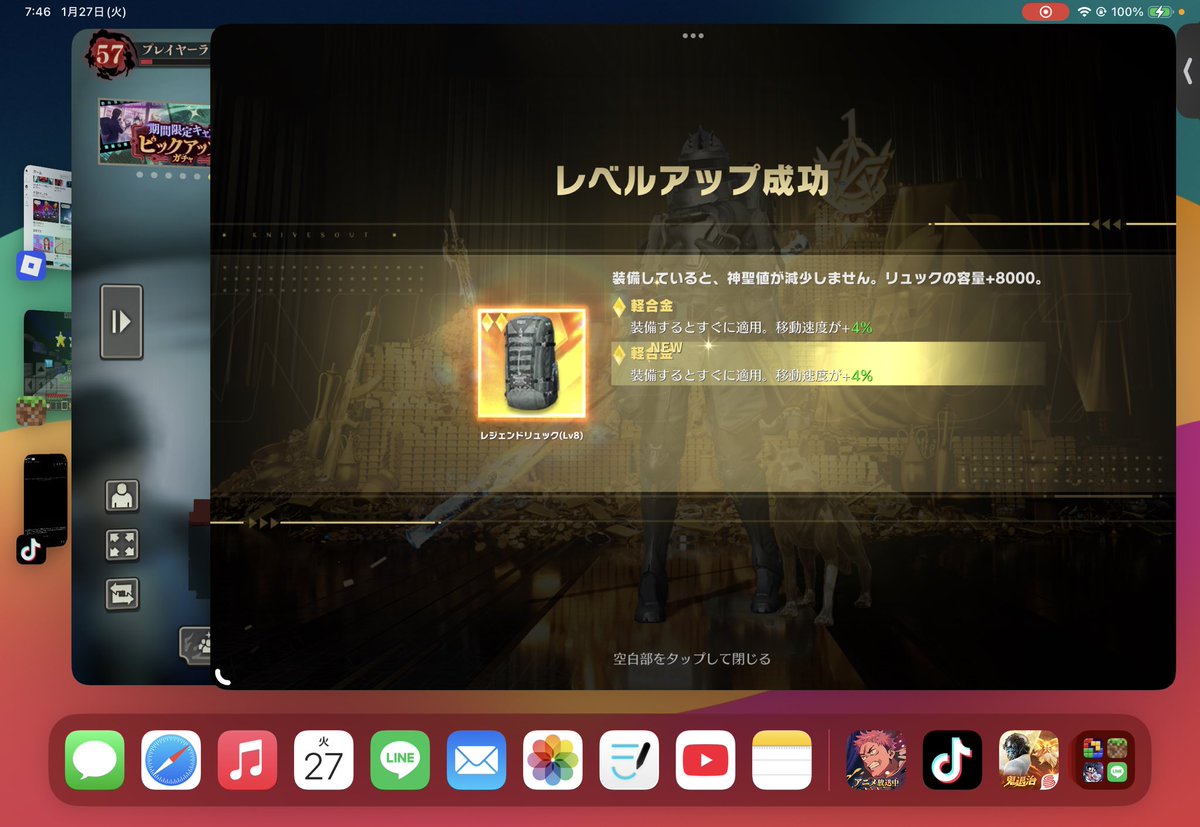Image resolution: width=1200 pixels, height=827 pixels.
Task: Open the Mail app in the dock
Action: 476,760
